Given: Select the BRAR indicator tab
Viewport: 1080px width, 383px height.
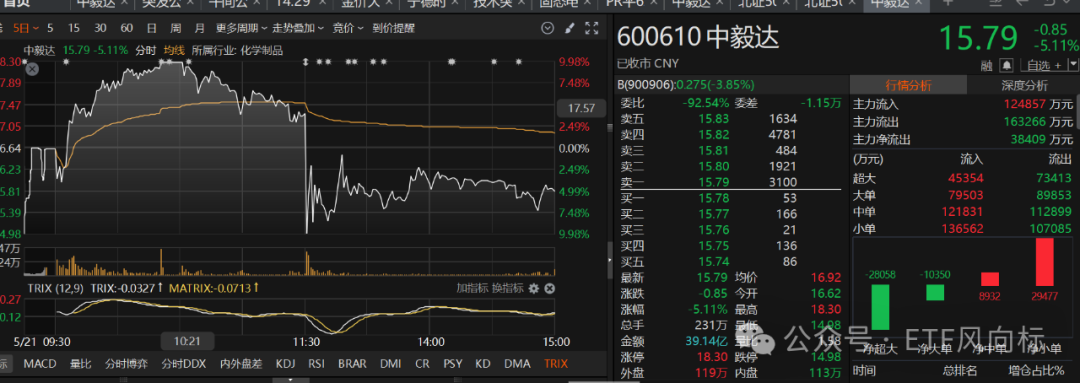Looking at the screenshot, I should click(x=352, y=364).
